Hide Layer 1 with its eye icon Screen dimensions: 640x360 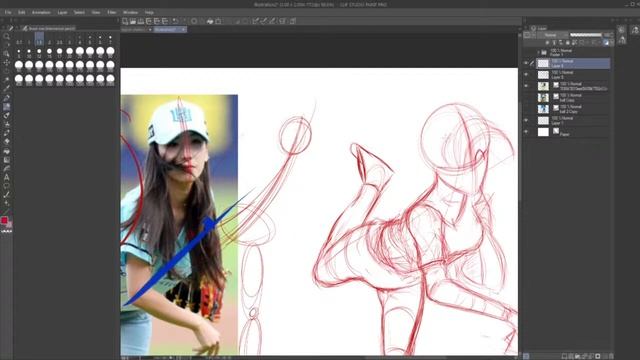pyautogui.click(x=526, y=120)
